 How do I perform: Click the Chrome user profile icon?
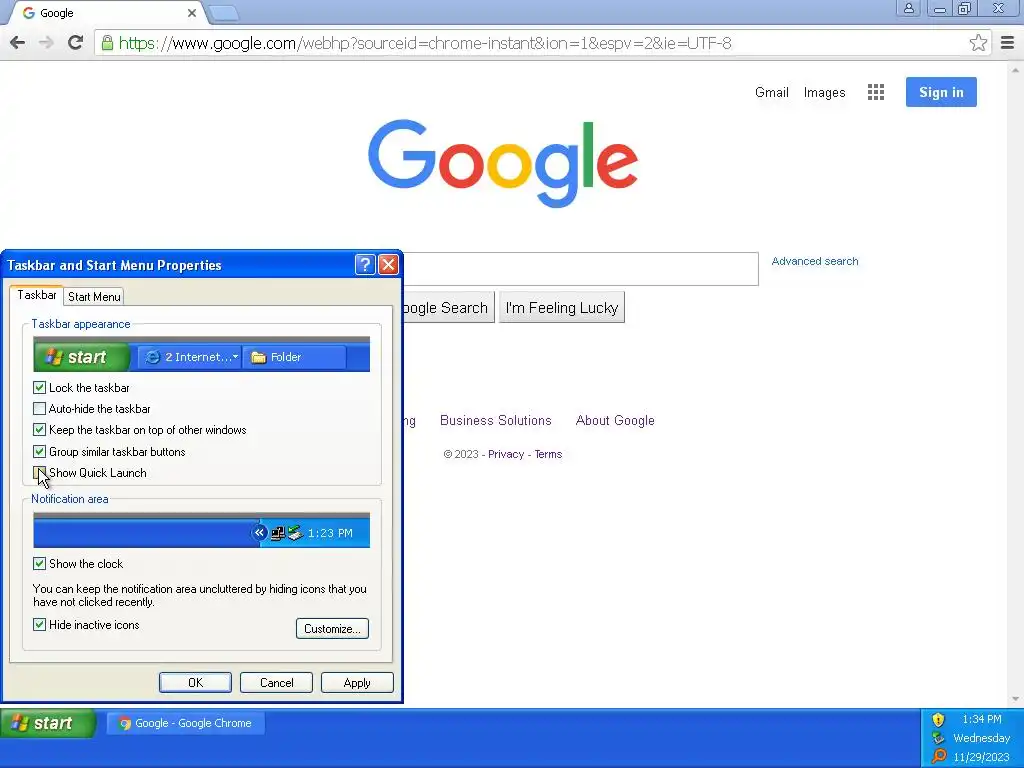tap(908, 8)
